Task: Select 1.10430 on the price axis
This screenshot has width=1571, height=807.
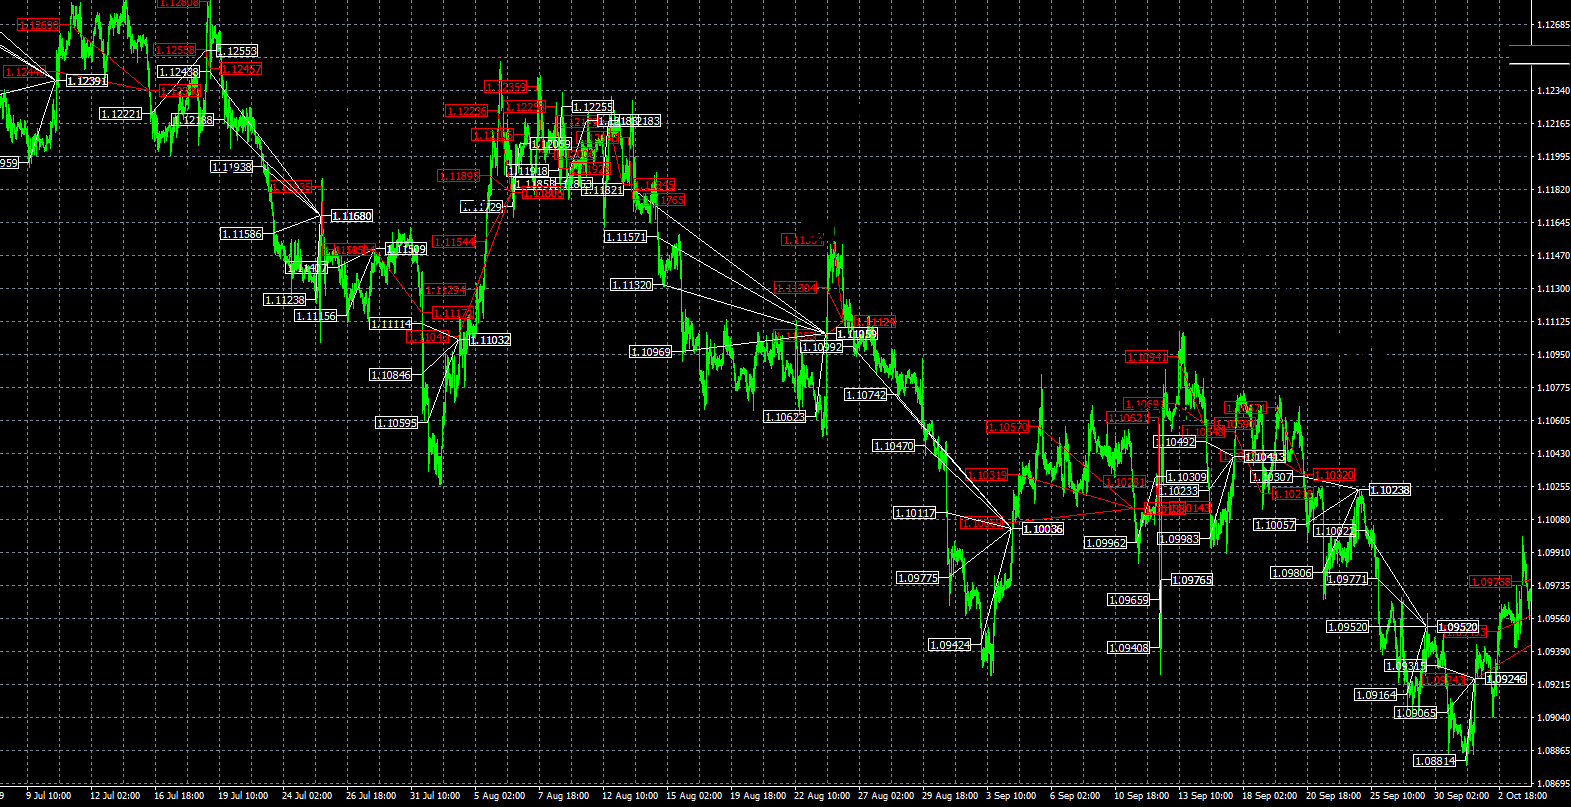Action: (x=1552, y=453)
